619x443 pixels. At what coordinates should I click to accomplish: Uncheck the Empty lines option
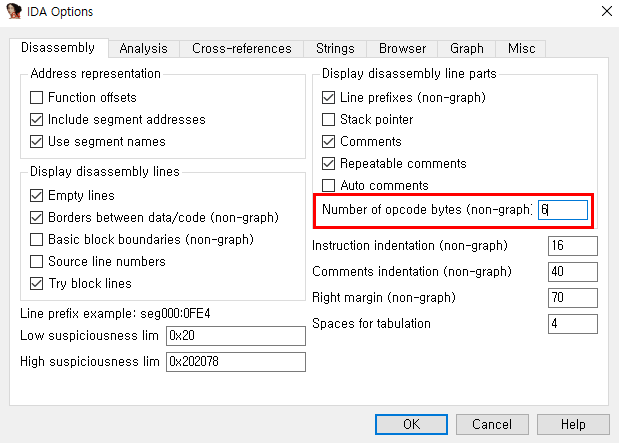36,195
